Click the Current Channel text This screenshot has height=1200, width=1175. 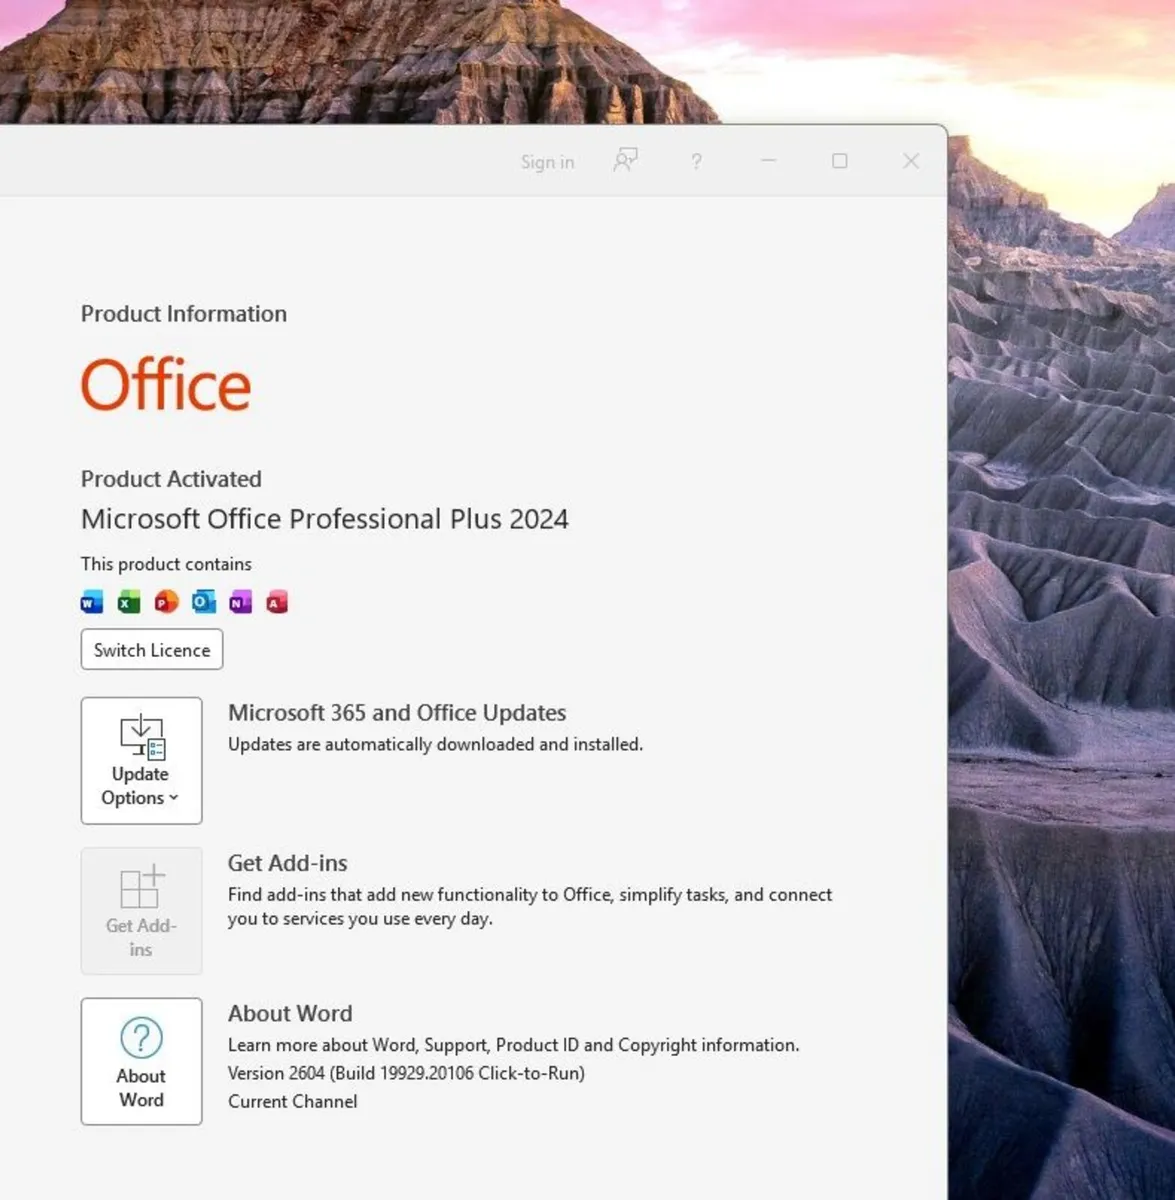tap(292, 1101)
